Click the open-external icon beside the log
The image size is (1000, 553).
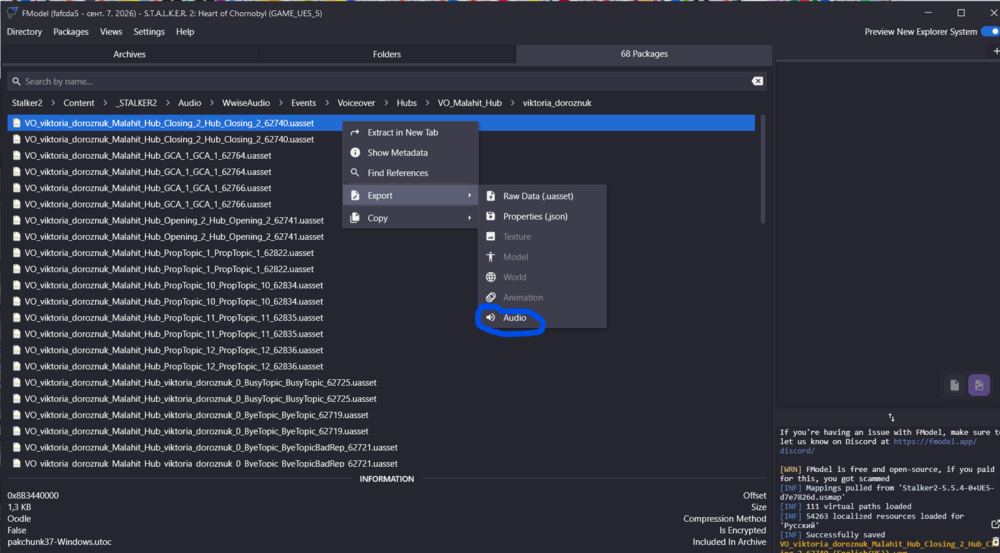pyautogui.click(x=995, y=524)
